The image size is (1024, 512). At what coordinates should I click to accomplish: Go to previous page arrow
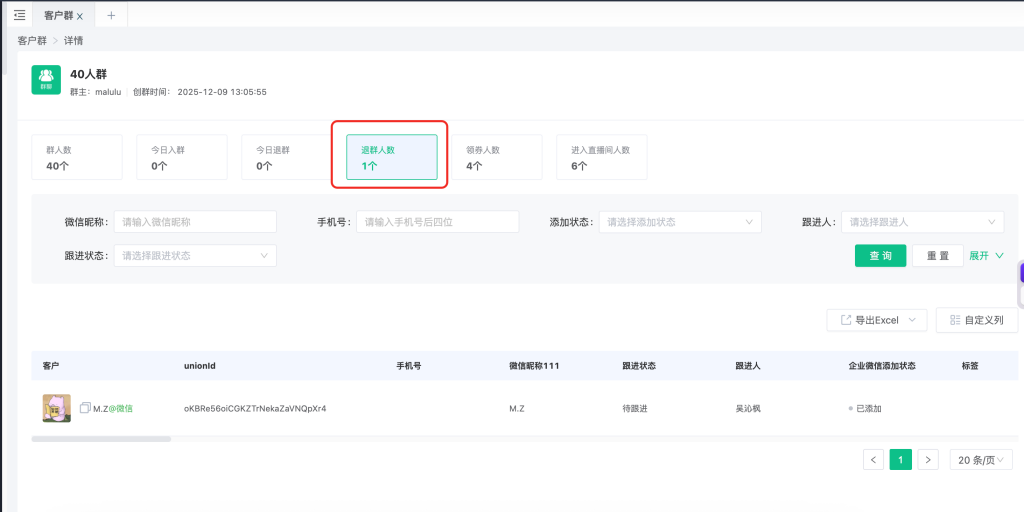[873, 460]
